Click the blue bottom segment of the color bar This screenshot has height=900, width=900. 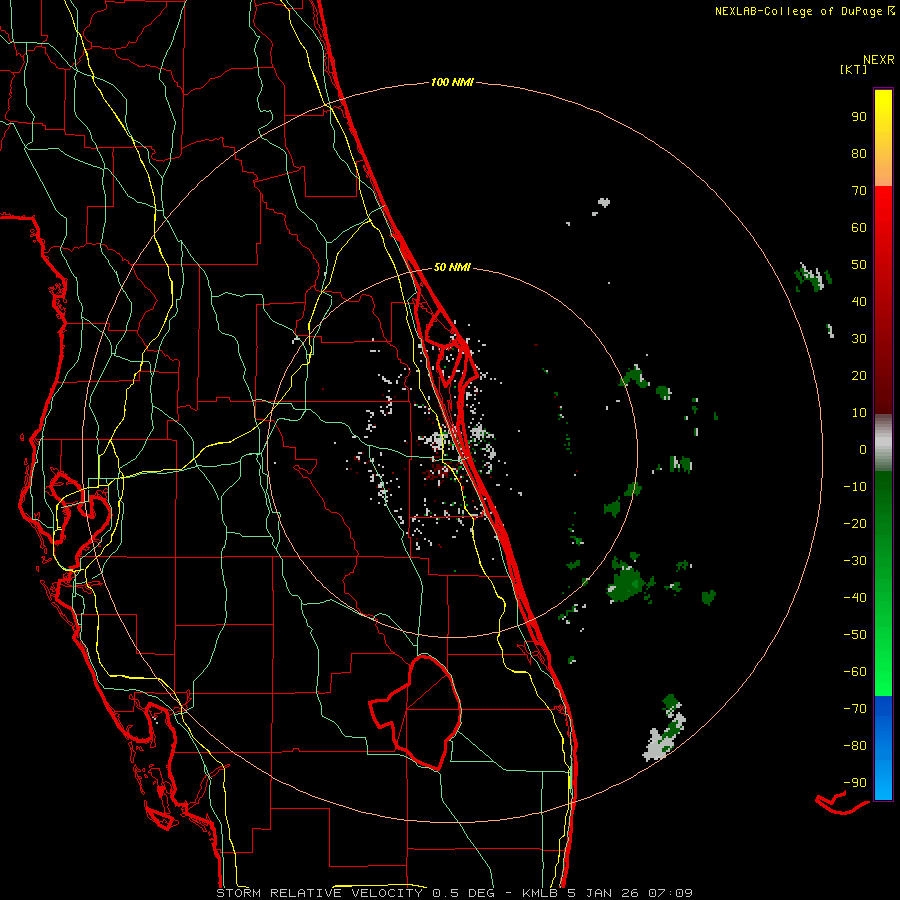coord(883,748)
